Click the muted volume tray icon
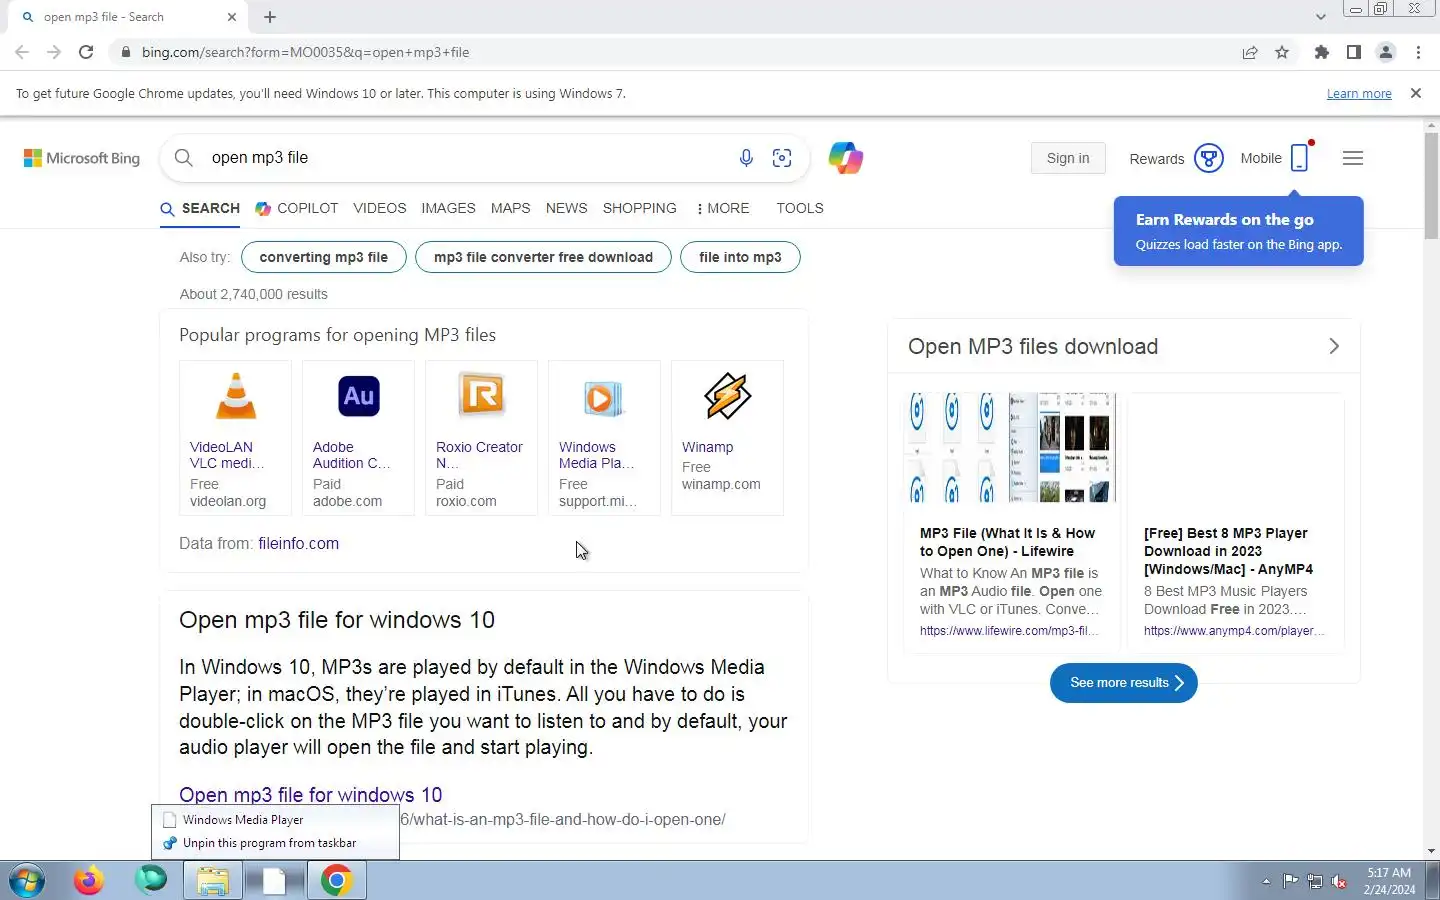The image size is (1440, 900). [x=1340, y=881]
